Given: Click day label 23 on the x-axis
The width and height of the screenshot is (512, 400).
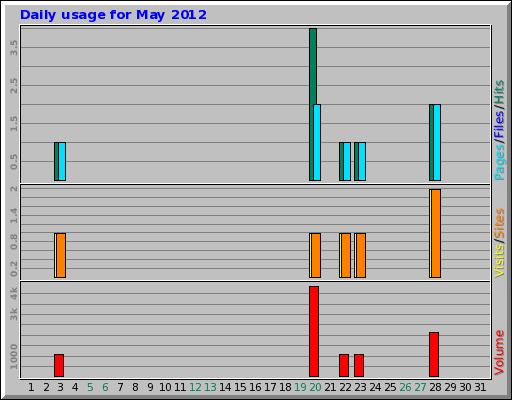Looking at the screenshot, I should (360, 387).
